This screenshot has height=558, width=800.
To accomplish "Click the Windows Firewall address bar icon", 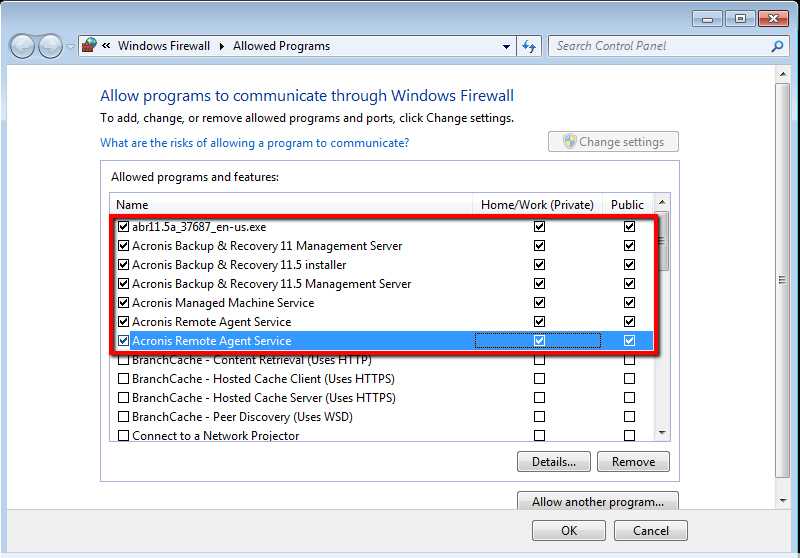I will point(89,45).
